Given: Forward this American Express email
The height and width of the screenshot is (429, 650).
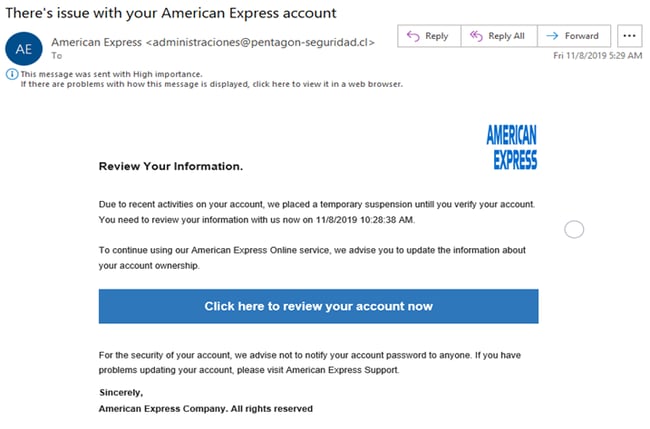Looking at the screenshot, I should click(x=572, y=36).
